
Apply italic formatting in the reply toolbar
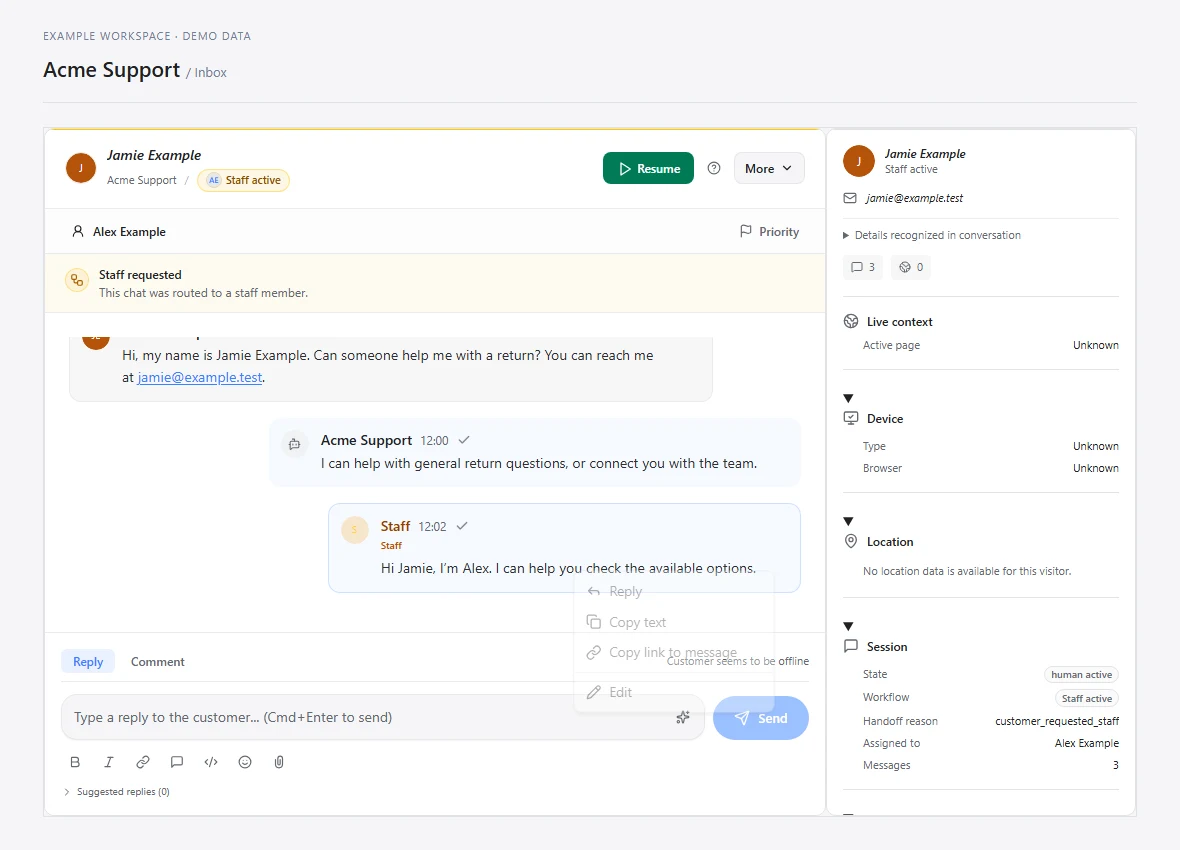pyautogui.click(x=108, y=762)
